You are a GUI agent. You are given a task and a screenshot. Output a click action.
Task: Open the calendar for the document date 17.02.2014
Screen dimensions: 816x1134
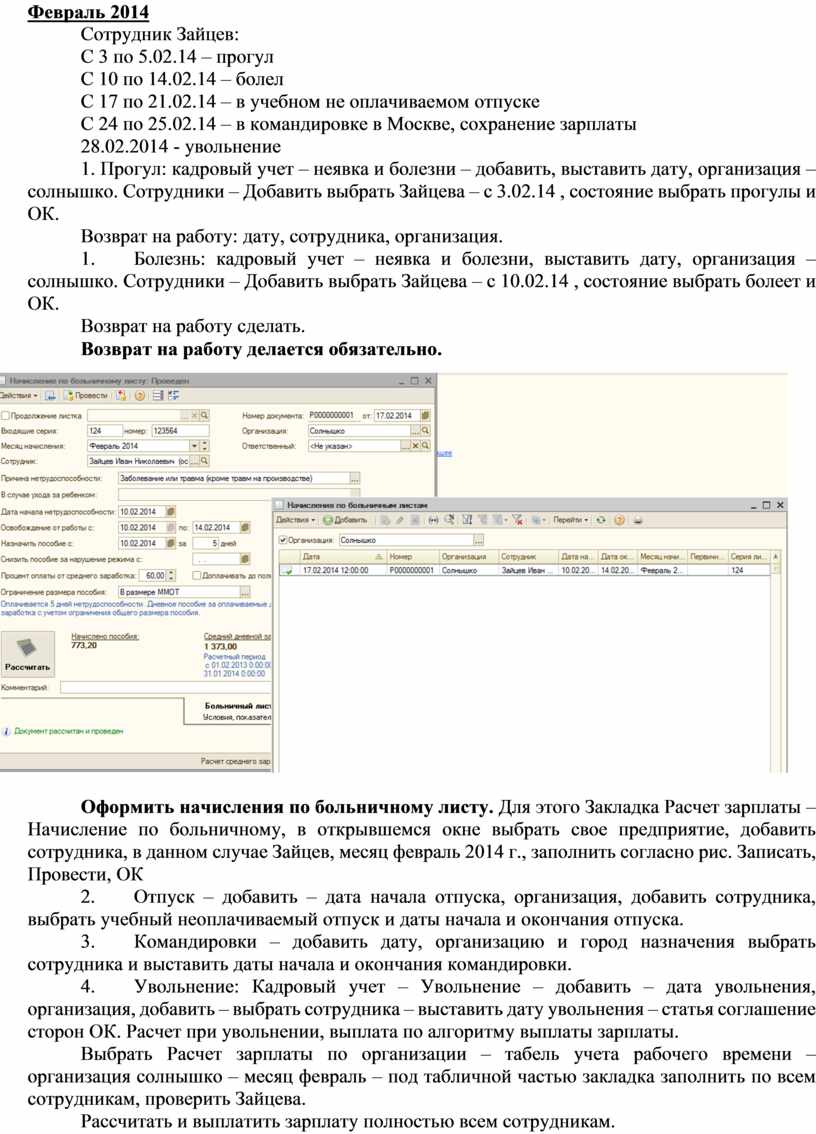point(425,416)
